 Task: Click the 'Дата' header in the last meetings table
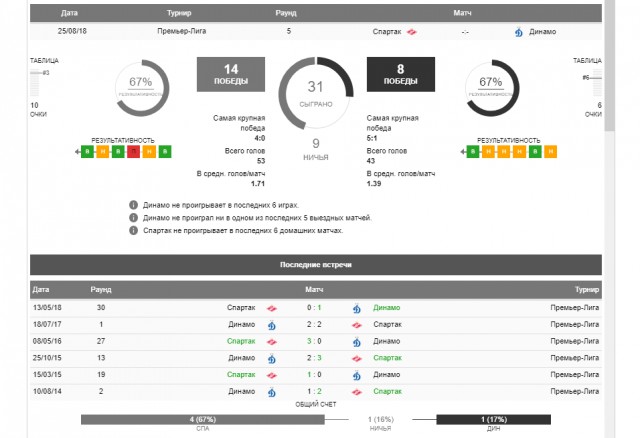(x=41, y=289)
